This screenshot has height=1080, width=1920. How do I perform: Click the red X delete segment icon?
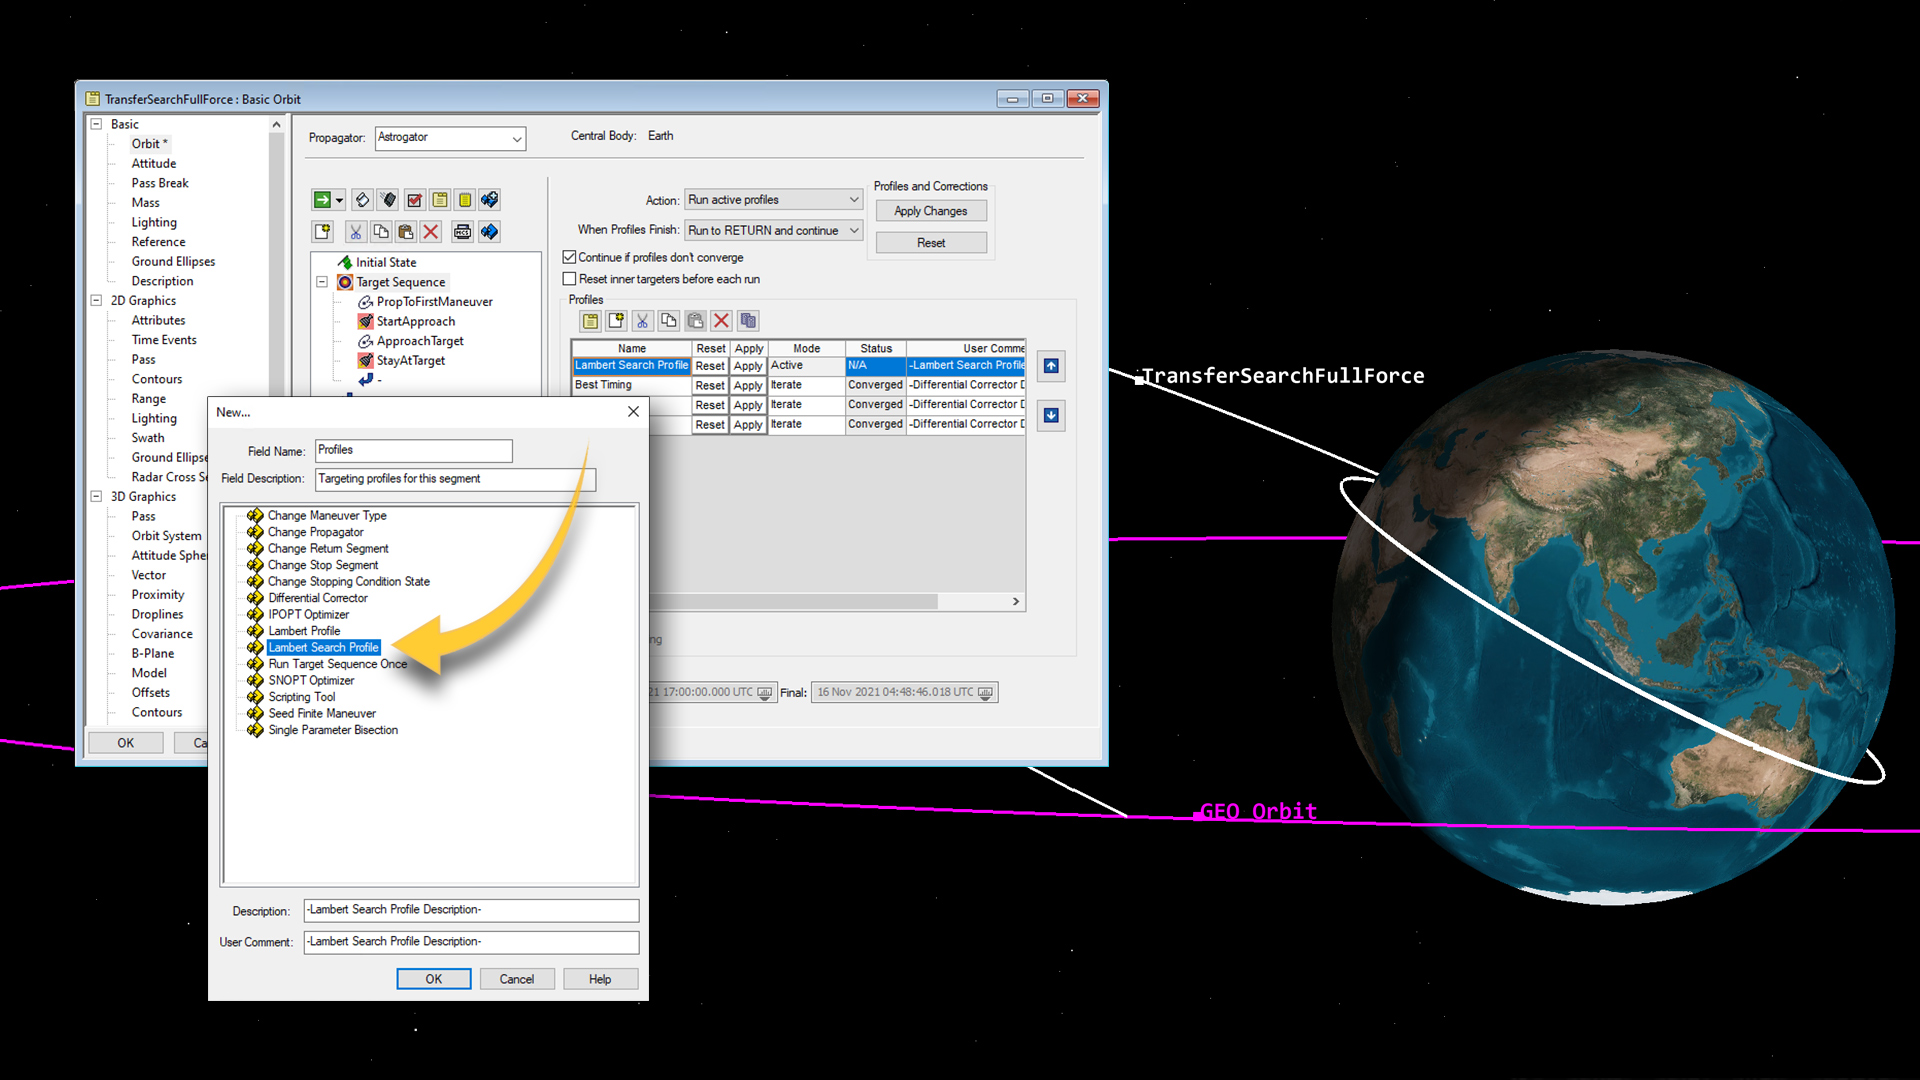[431, 232]
